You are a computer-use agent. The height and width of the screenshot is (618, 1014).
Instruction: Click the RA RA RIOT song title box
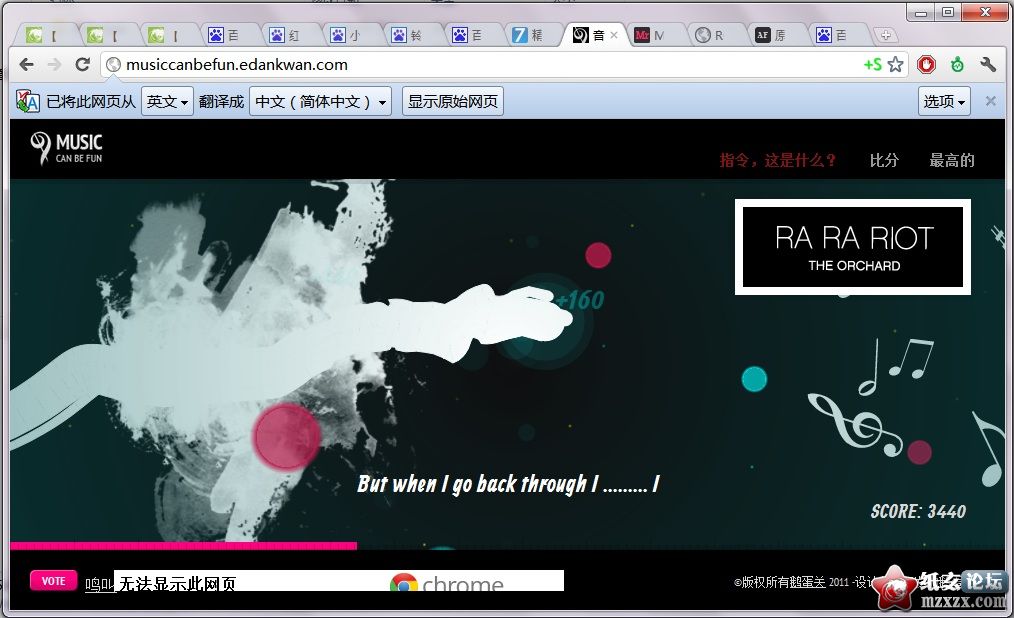[x=853, y=247]
